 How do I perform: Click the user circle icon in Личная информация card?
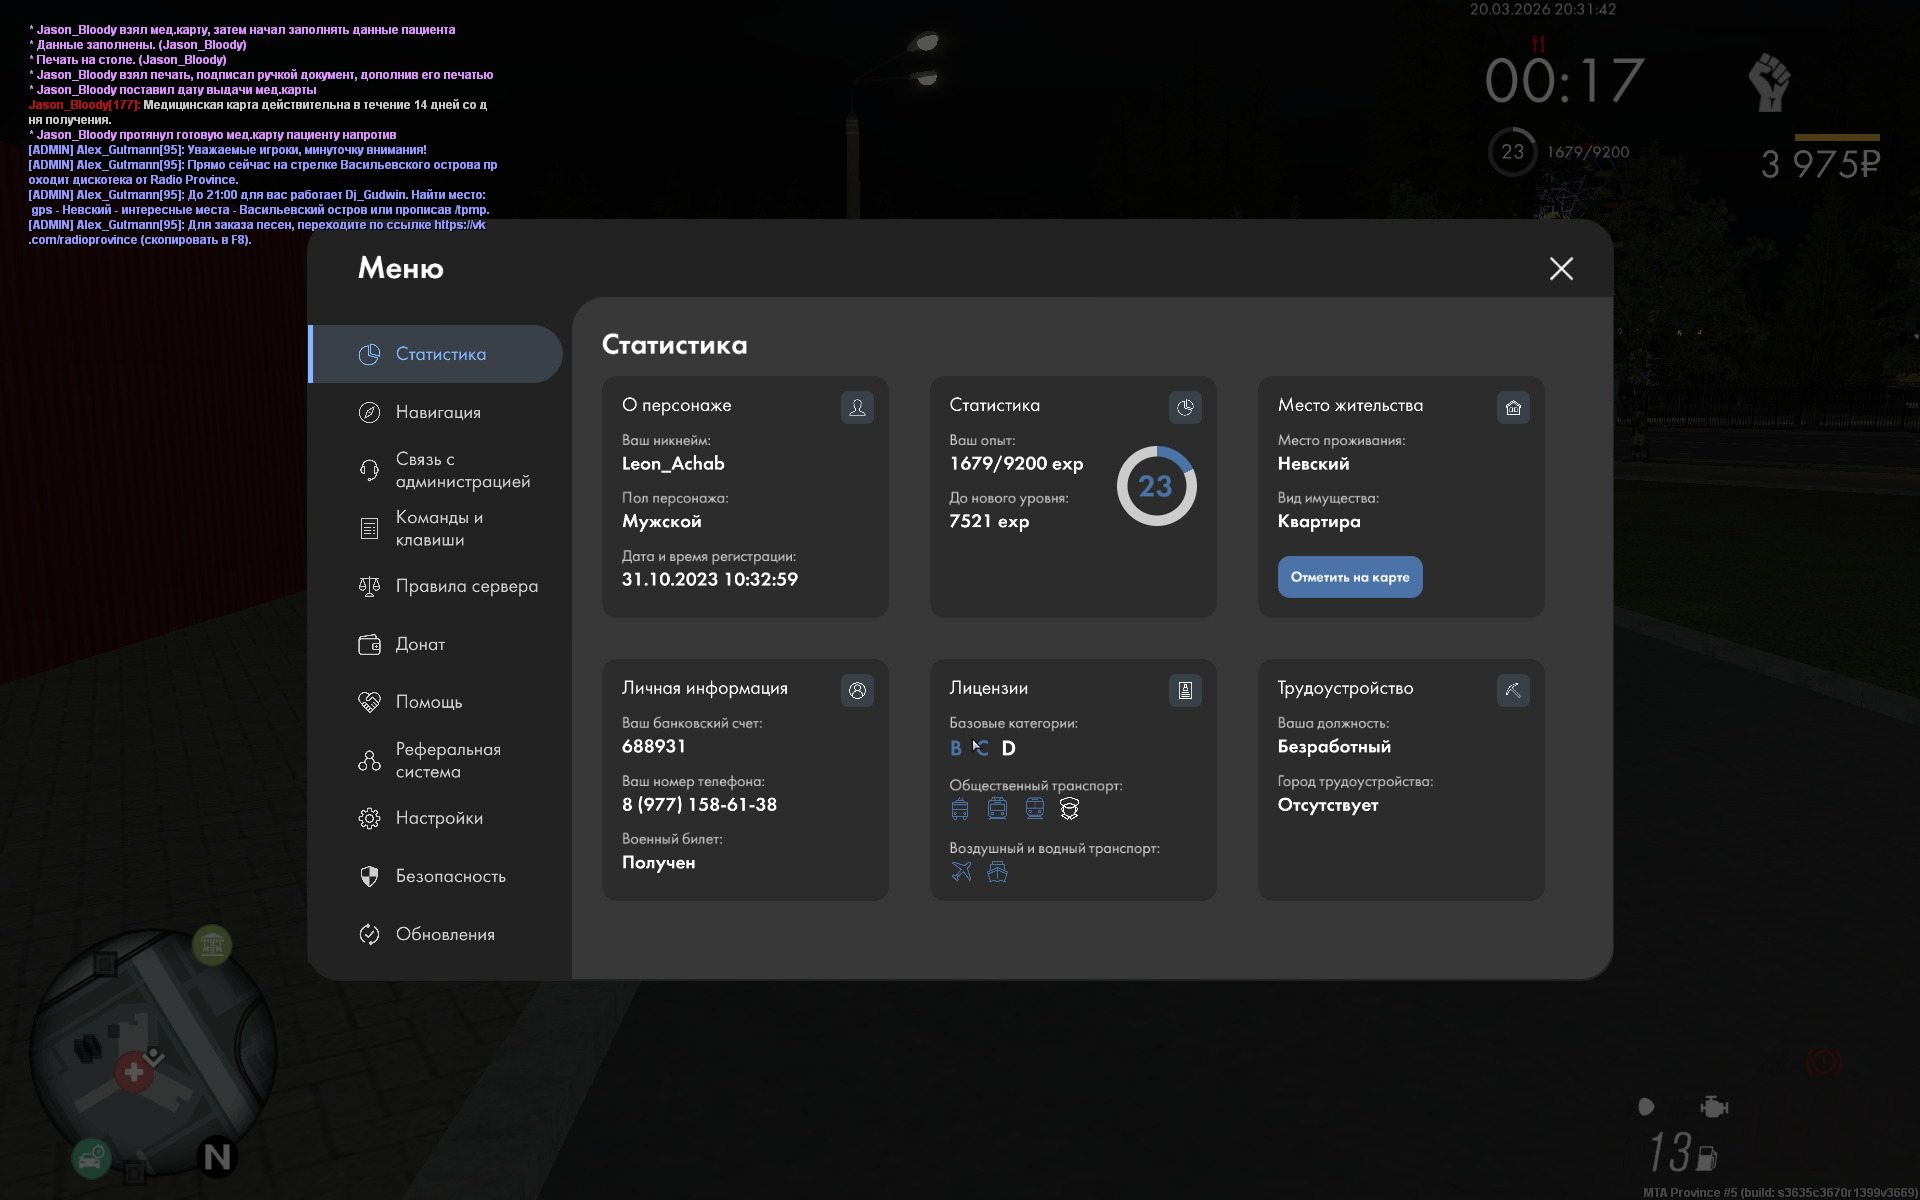tap(857, 690)
